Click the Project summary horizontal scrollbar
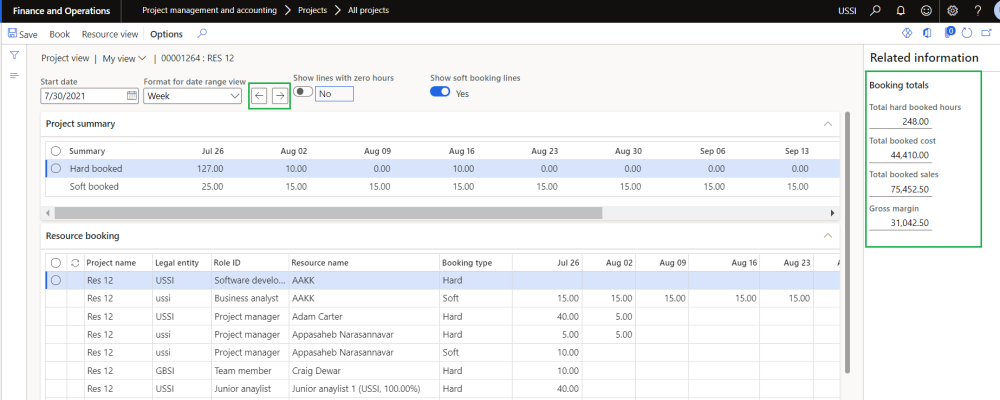The image size is (1000, 400). coord(328,213)
